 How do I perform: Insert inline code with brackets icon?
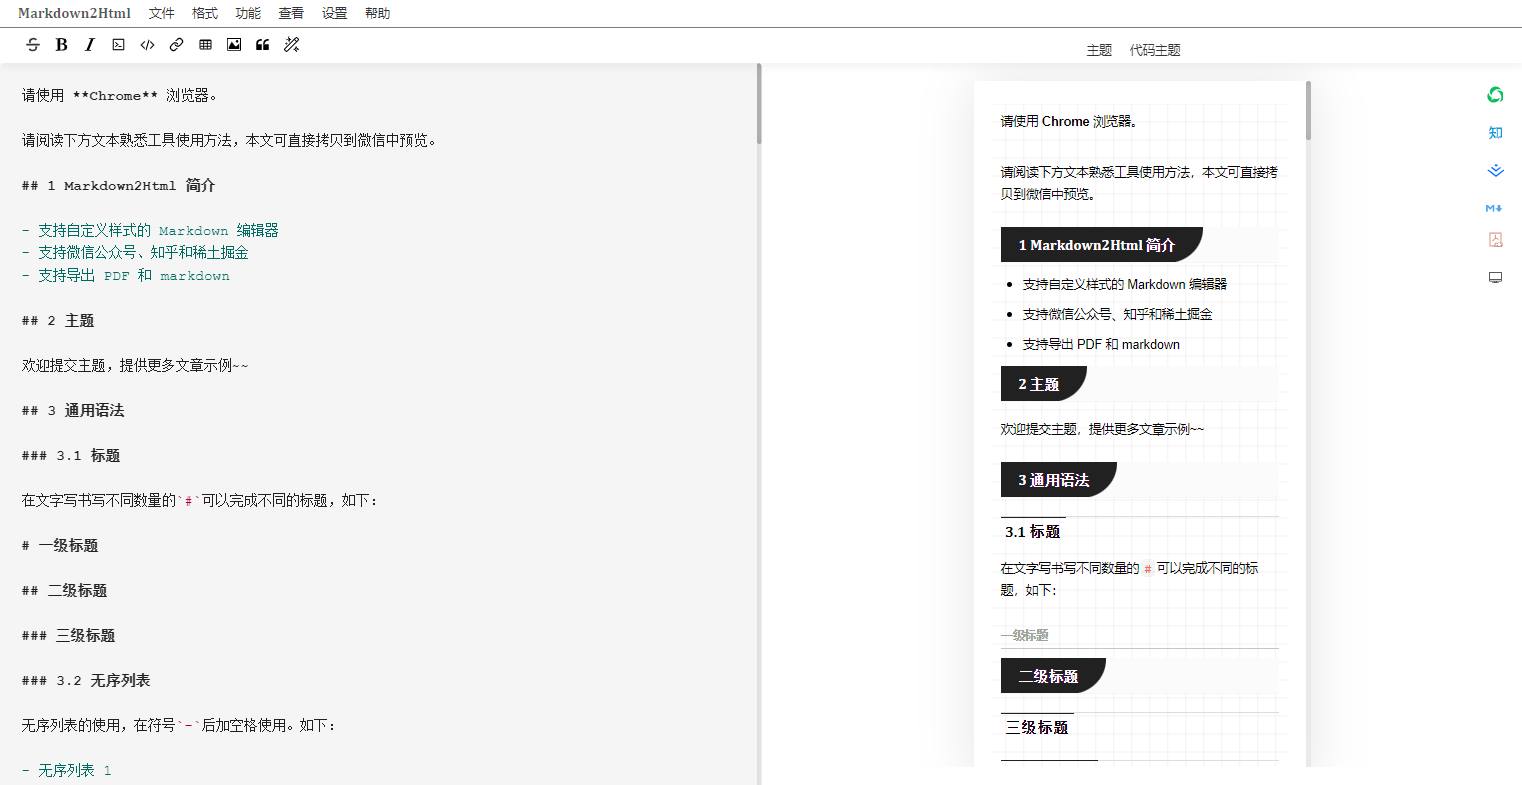click(147, 44)
